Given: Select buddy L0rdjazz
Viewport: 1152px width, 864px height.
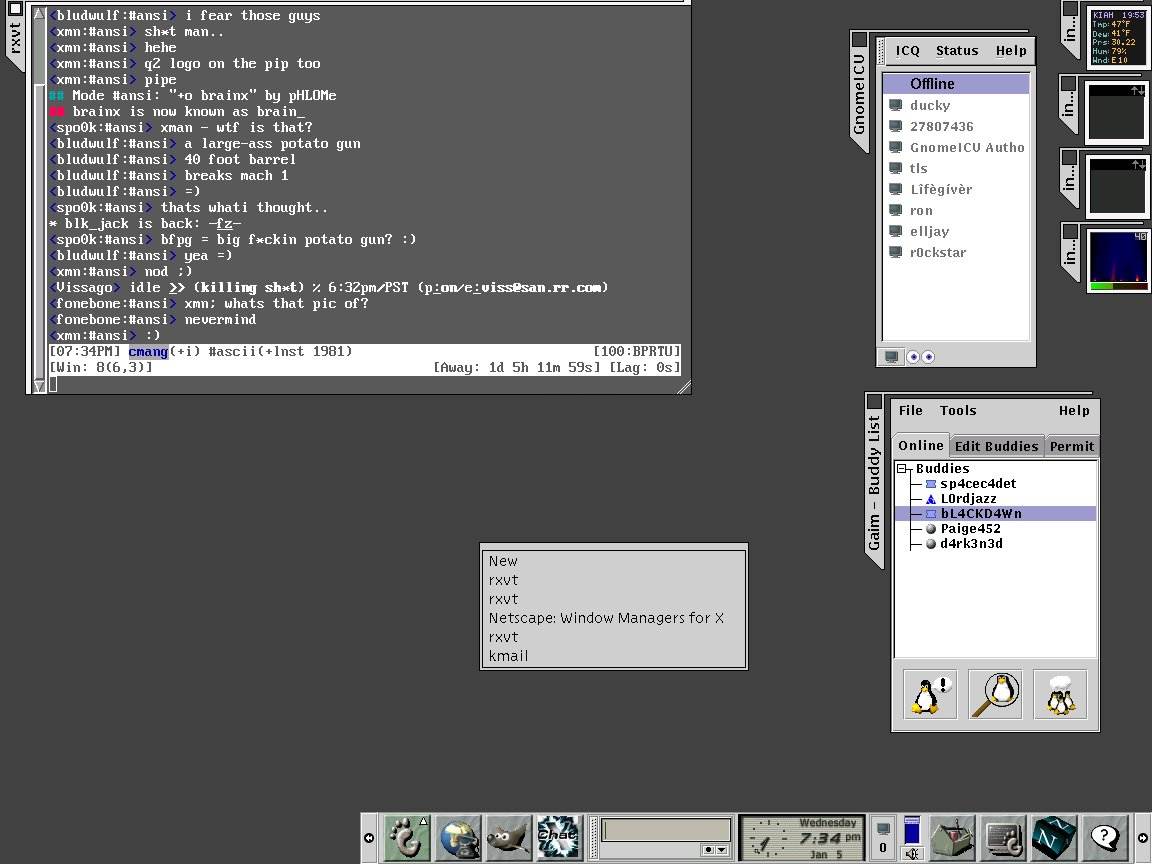Looking at the screenshot, I should point(968,498).
